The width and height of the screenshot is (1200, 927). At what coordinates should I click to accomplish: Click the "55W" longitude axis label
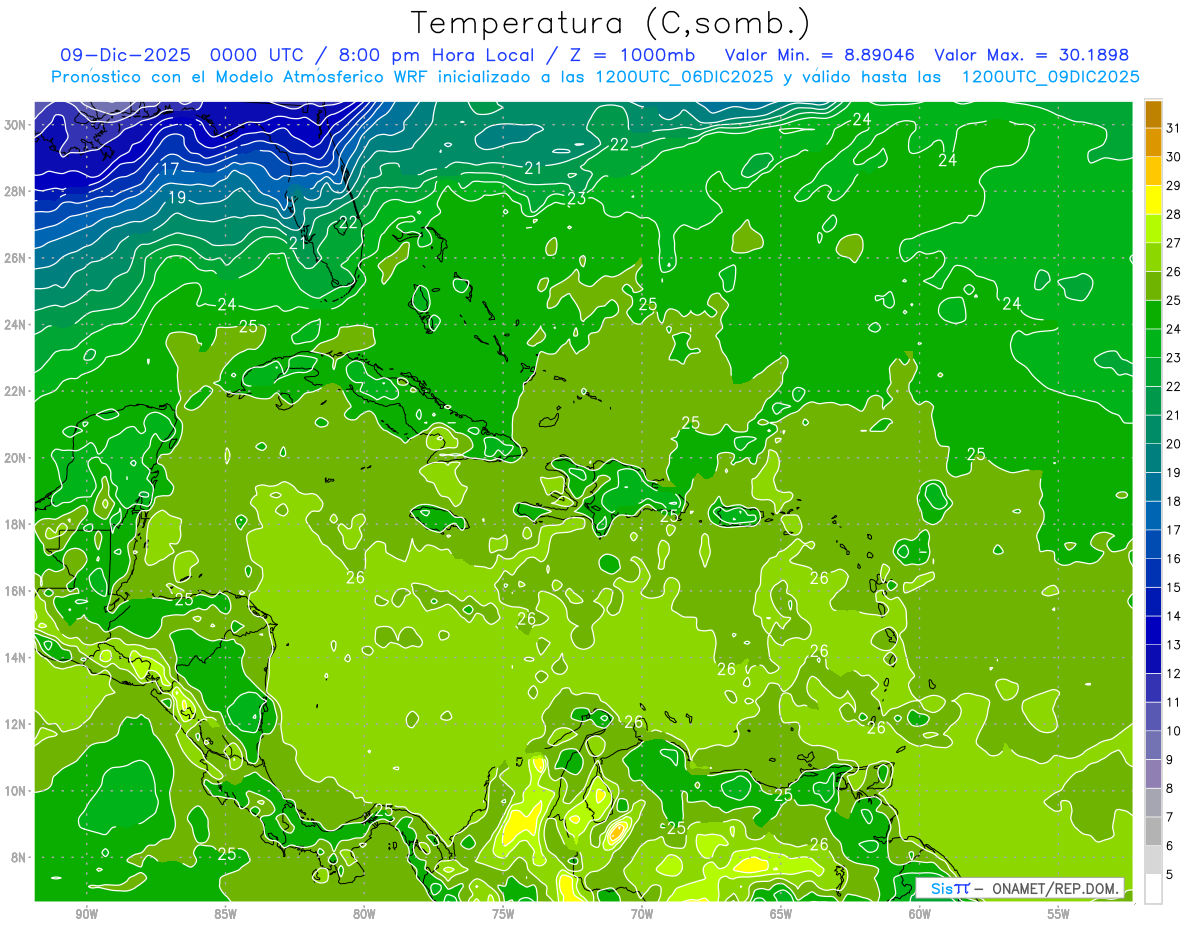[1059, 914]
